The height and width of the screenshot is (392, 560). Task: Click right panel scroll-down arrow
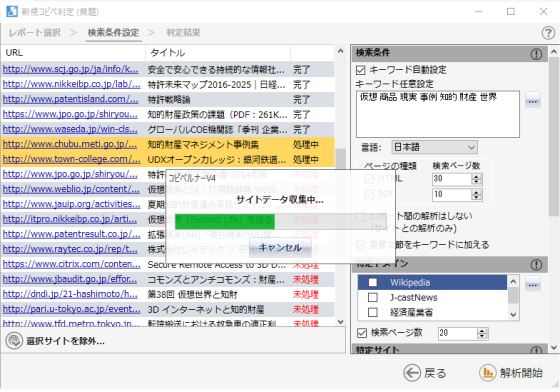coord(554,347)
